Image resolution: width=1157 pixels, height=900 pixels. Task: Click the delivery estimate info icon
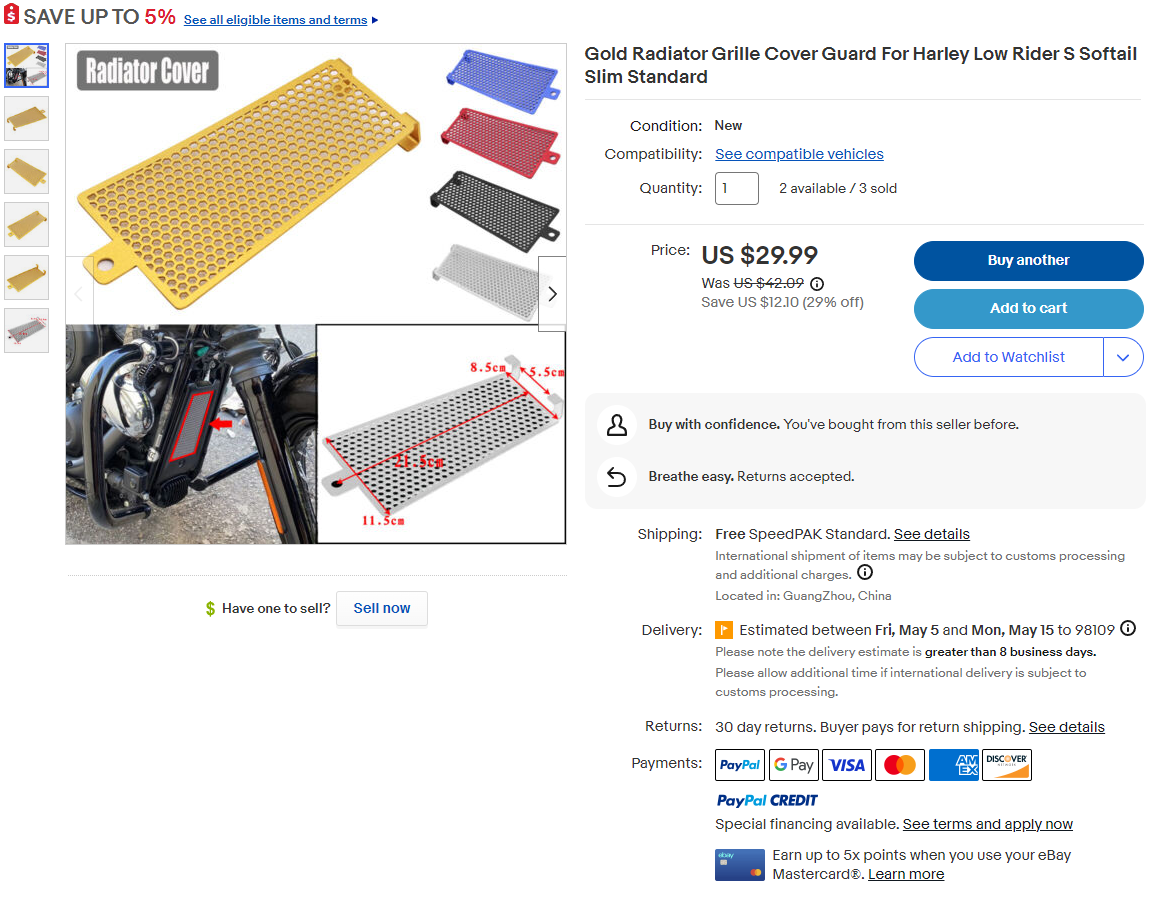pyautogui.click(x=1128, y=629)
